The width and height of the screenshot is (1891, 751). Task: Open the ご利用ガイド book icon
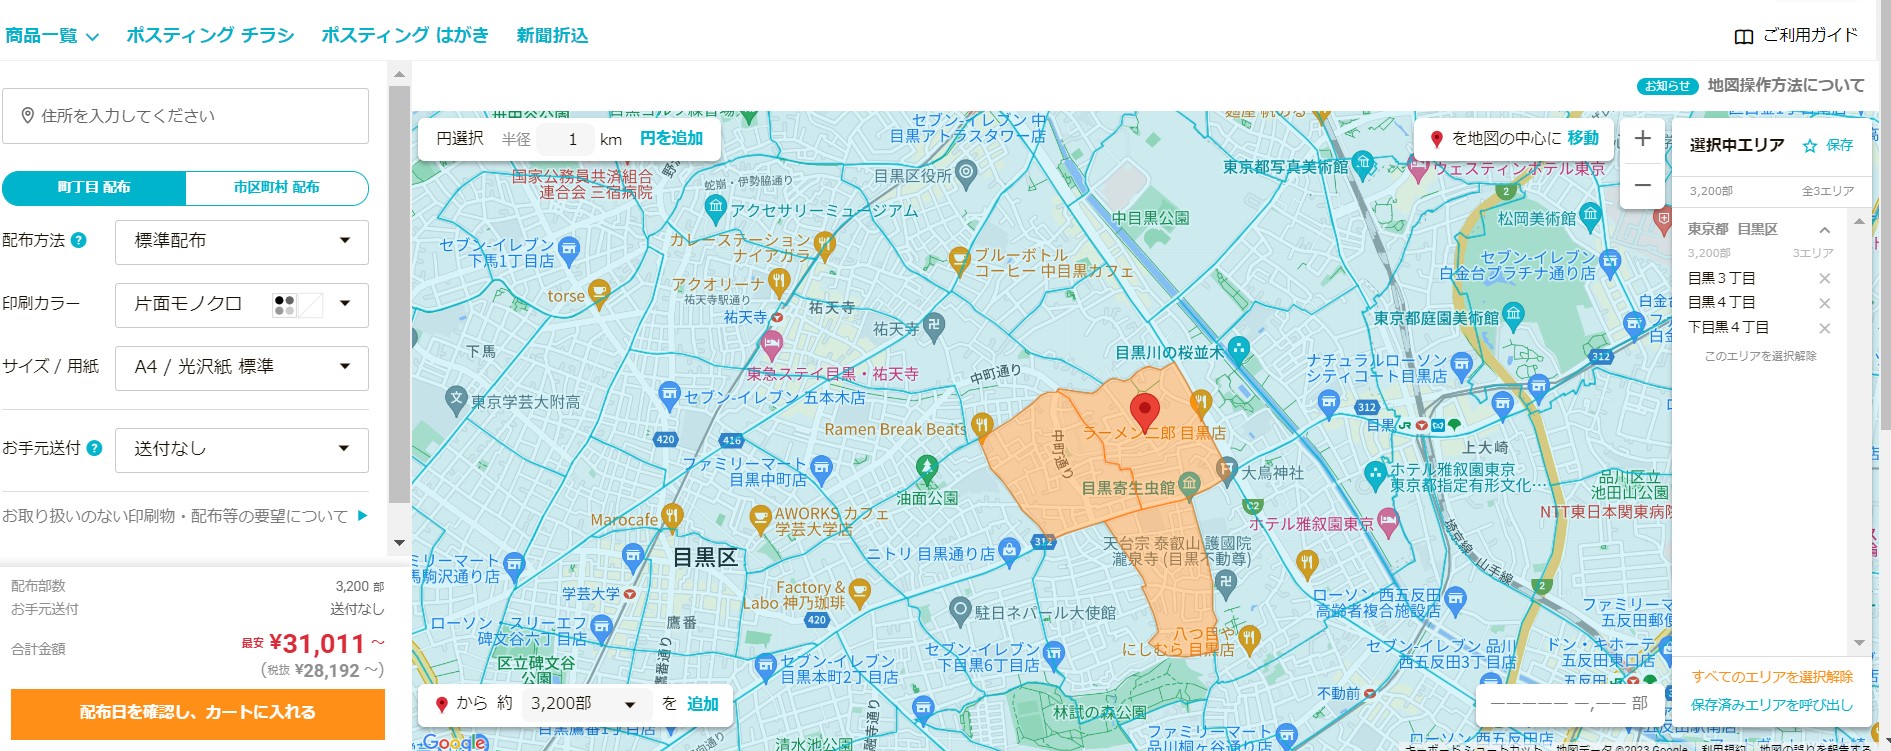coord(1743,37)
